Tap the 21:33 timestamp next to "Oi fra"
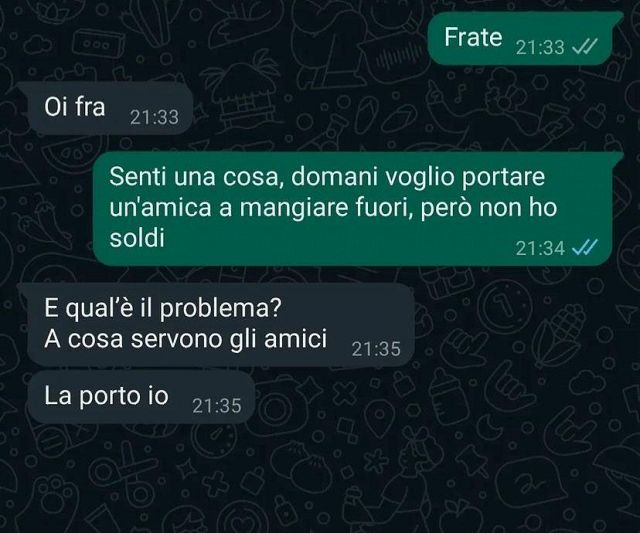The width and height of the screenshot is (640, 533). point(154,118)
